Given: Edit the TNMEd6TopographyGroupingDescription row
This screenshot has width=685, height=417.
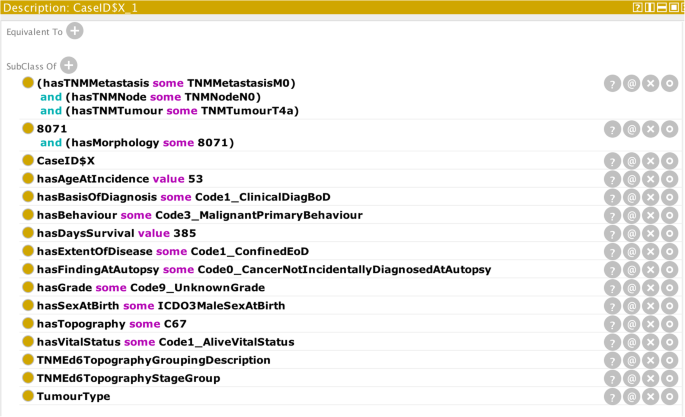Looking at the screenshot, I should (669, 361).
